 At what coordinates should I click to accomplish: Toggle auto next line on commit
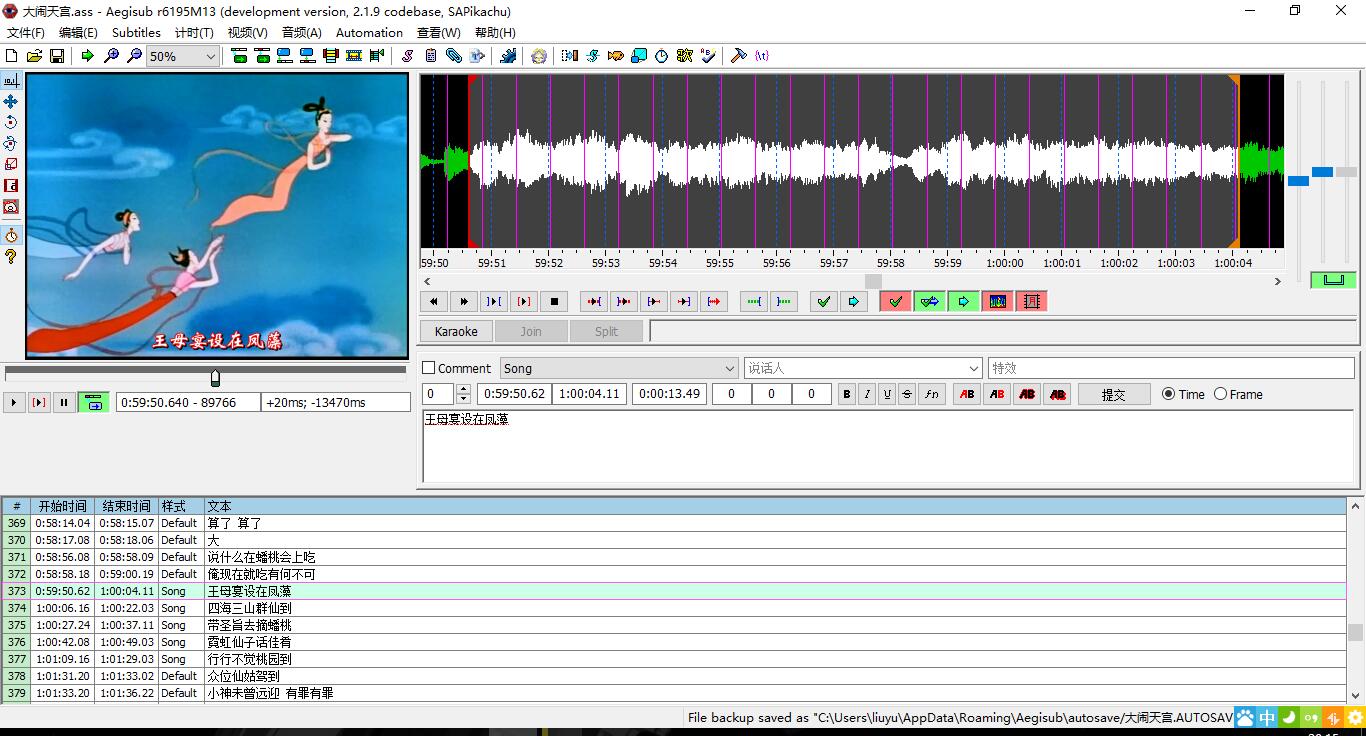[x=930, y=301]
